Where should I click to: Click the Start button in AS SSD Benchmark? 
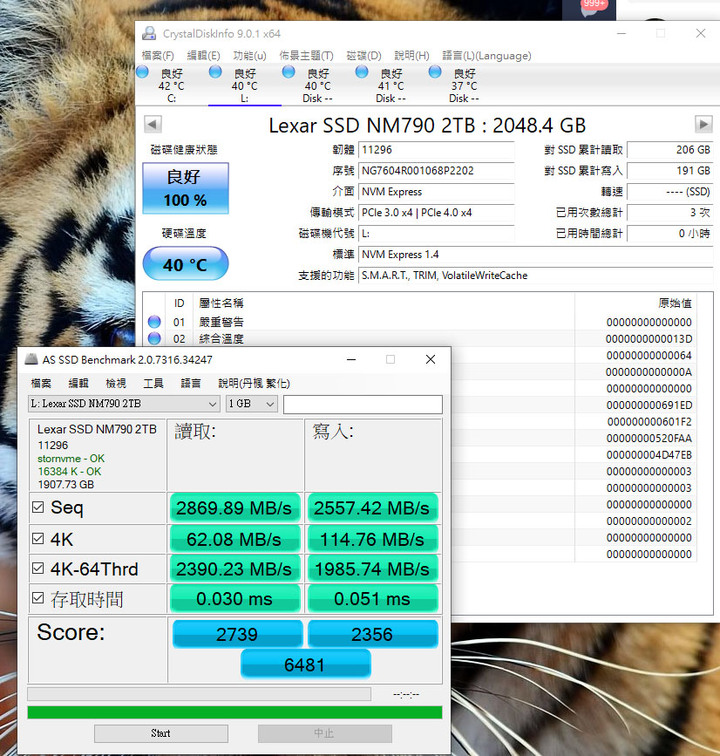coord(161,733)
